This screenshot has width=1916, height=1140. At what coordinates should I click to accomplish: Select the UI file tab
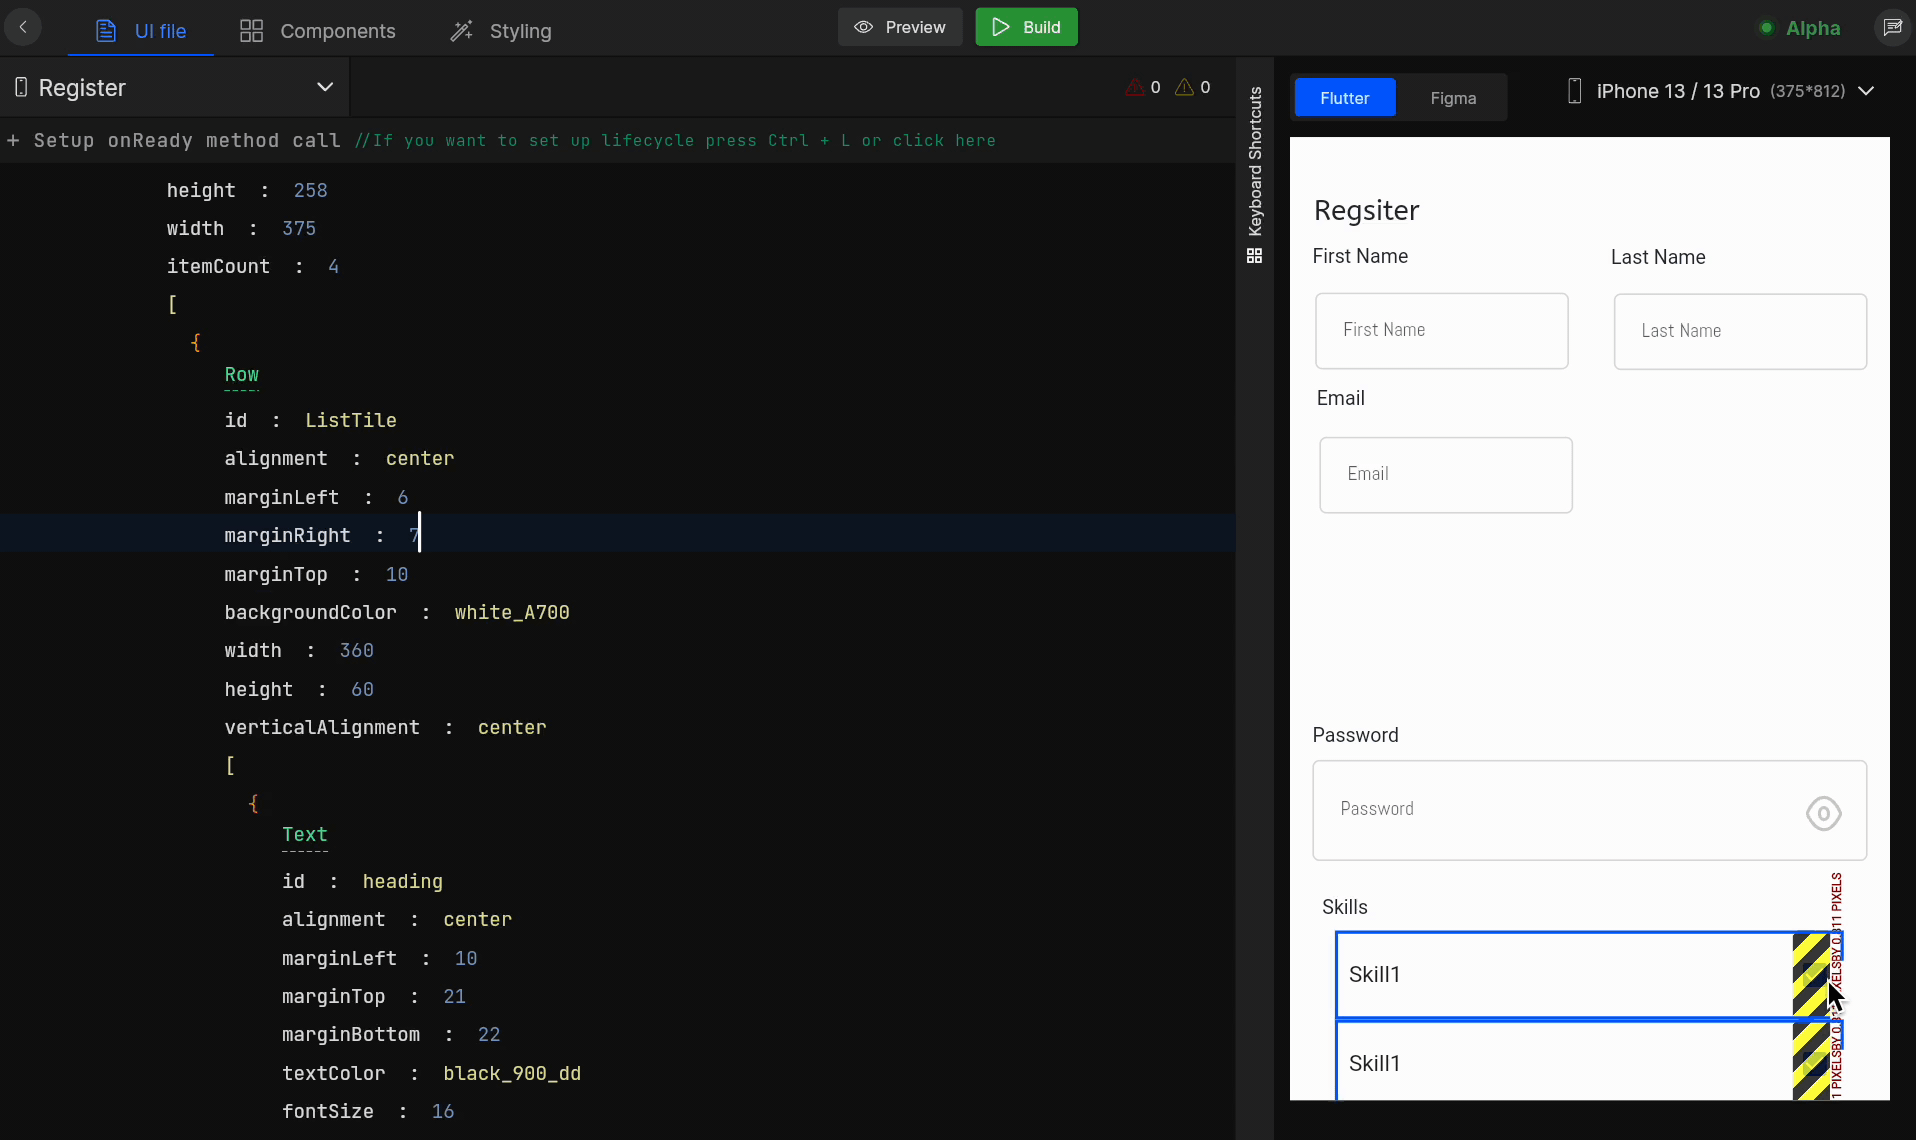(x=141, y=30)
